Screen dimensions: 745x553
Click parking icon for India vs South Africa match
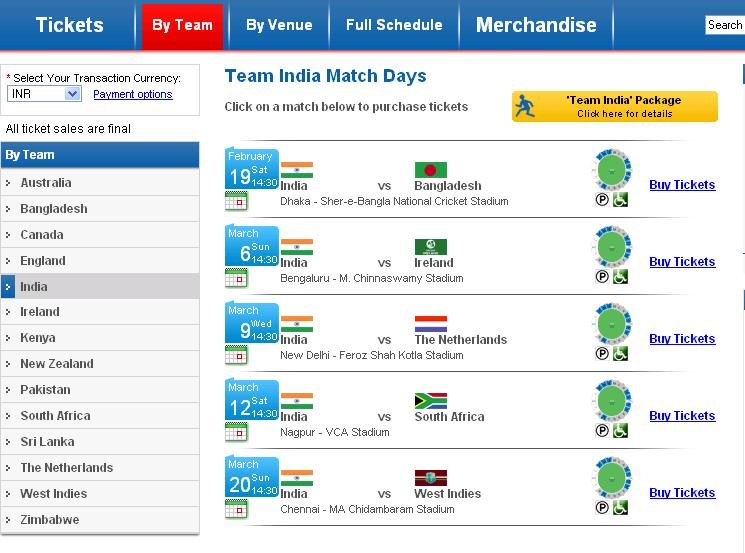(602, 431)
